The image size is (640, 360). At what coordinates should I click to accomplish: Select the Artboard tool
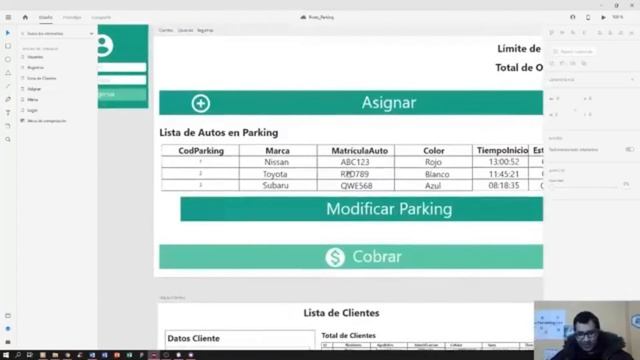(8, 126)
